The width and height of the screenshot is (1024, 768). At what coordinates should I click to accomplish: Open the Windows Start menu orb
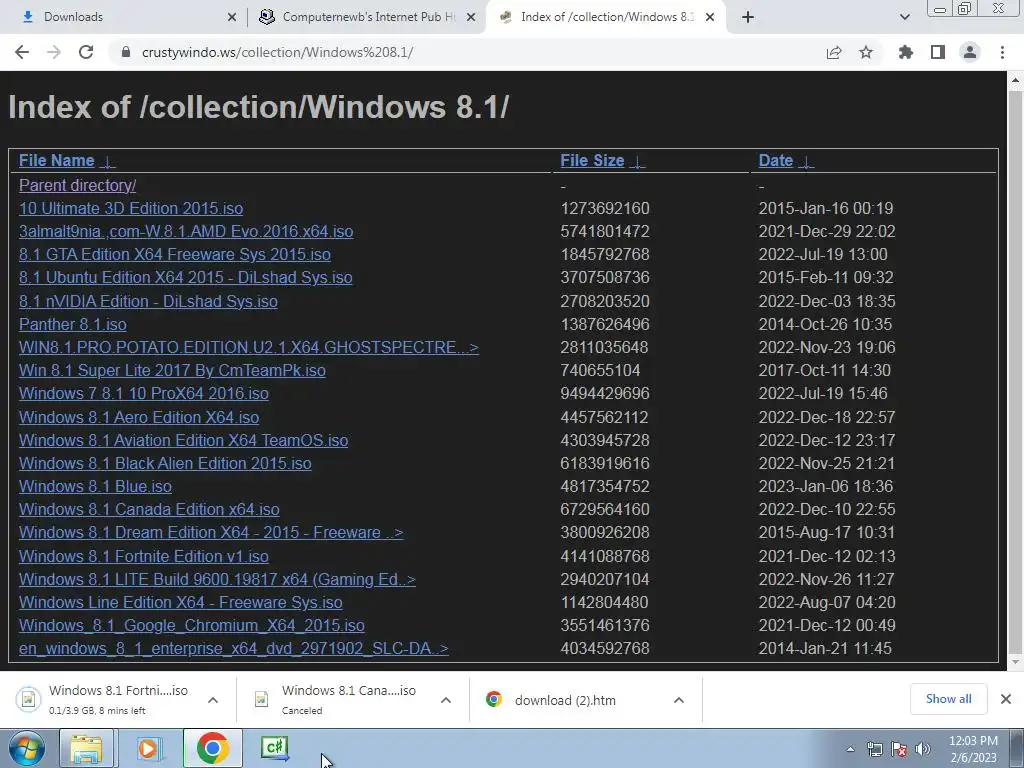[27, 748]
